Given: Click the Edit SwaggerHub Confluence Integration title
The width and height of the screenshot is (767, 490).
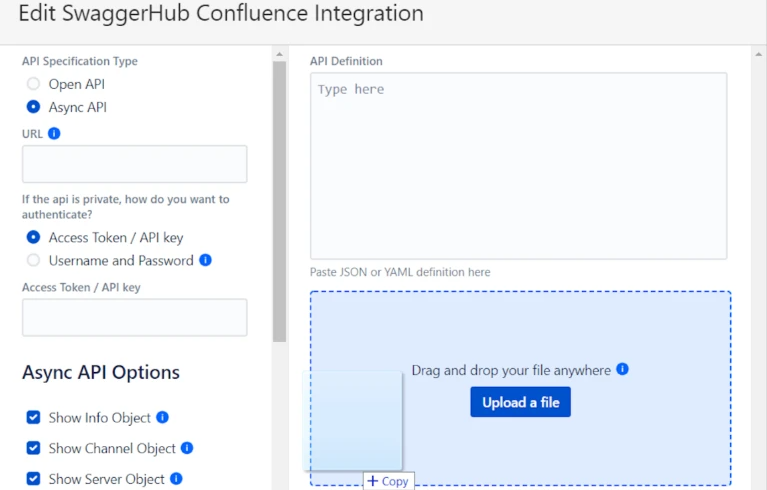Looking at the screenshot, I should [x=221, y=13].
